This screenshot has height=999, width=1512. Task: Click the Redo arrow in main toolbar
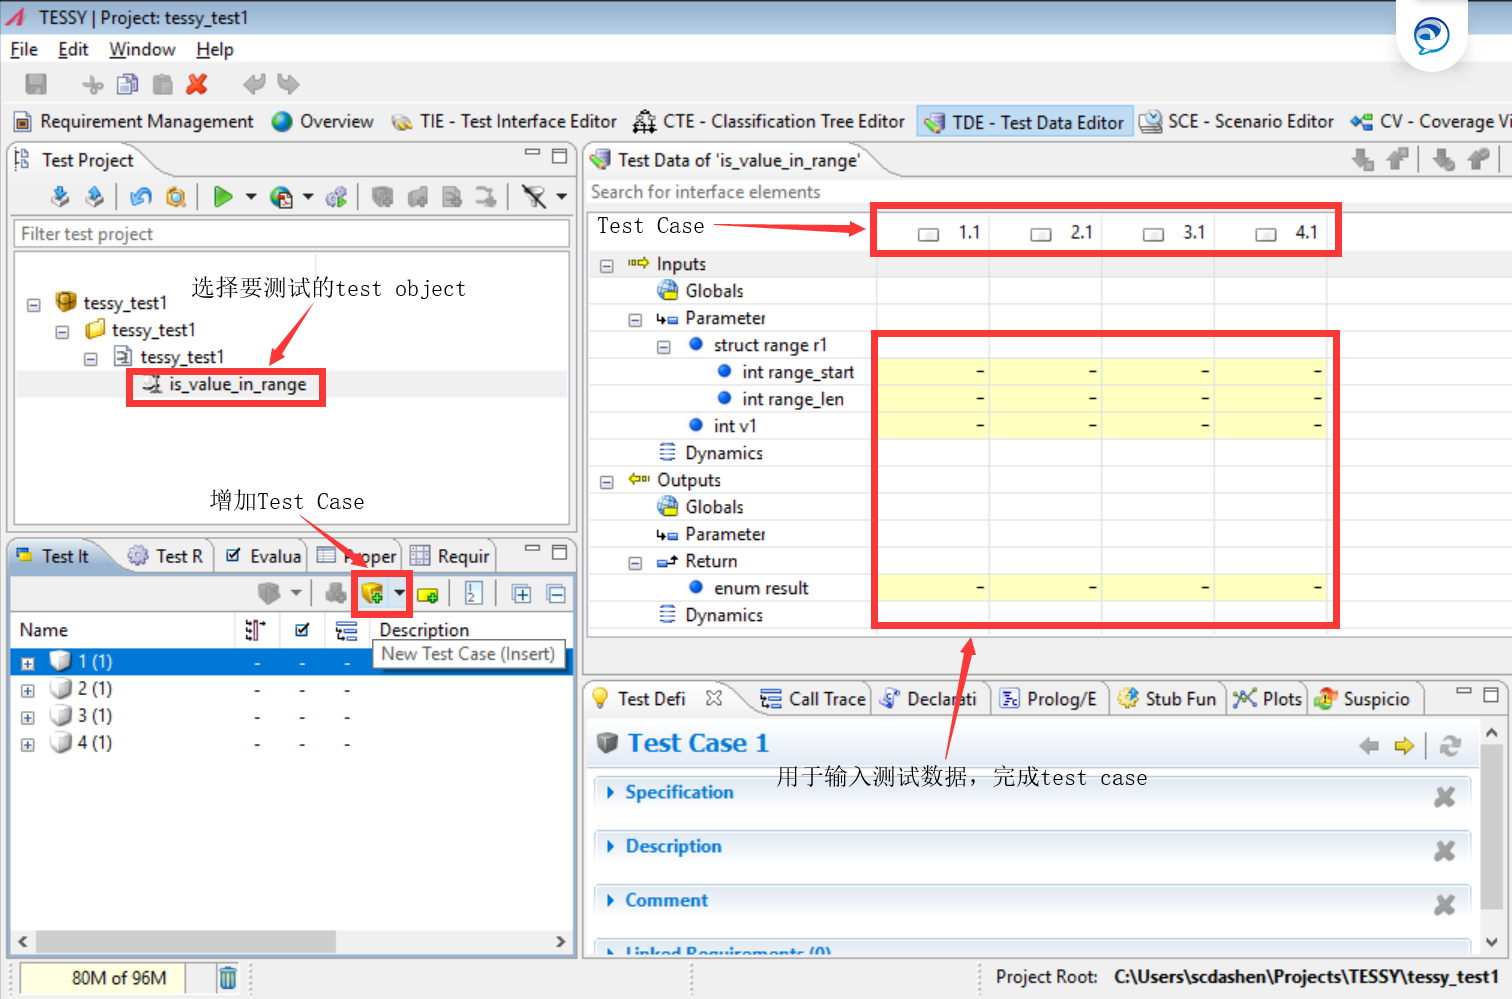[x=288, y=85]
